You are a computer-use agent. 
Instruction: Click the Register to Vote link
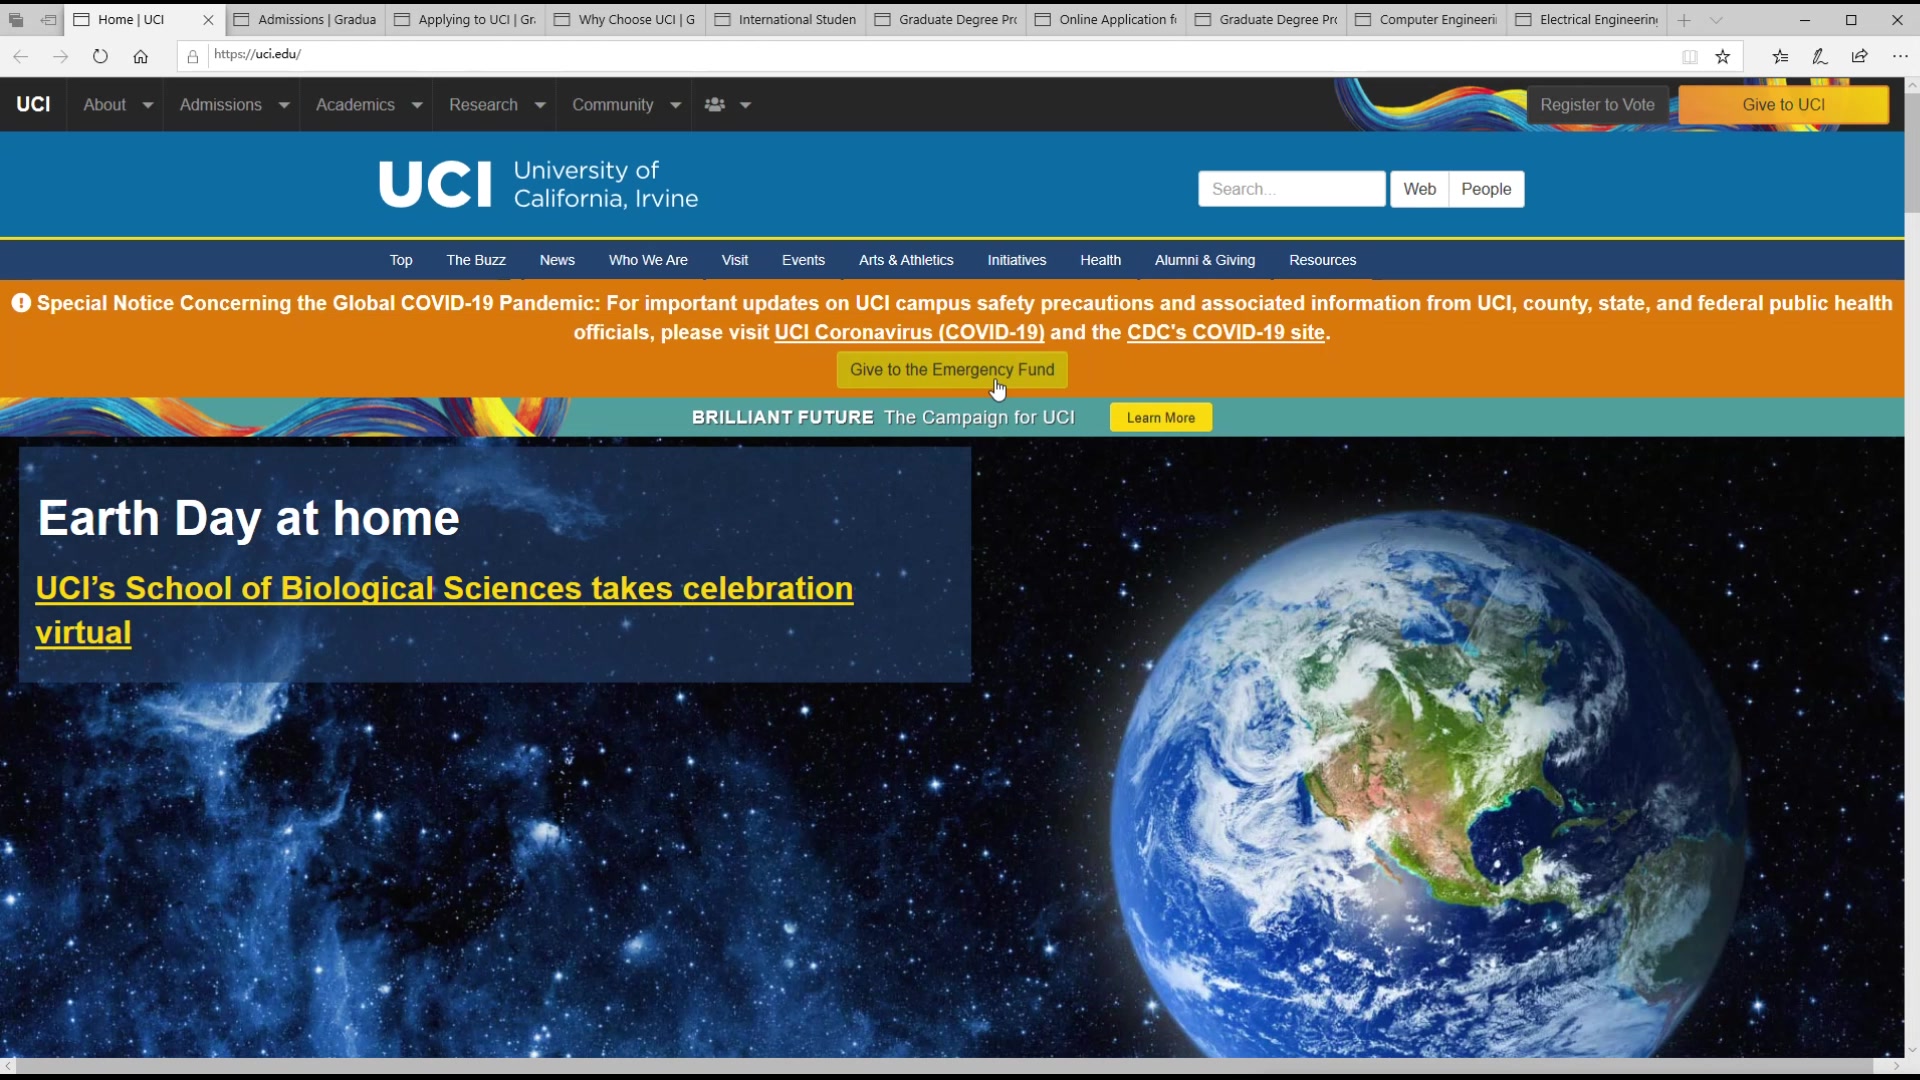pos(1597,104)
